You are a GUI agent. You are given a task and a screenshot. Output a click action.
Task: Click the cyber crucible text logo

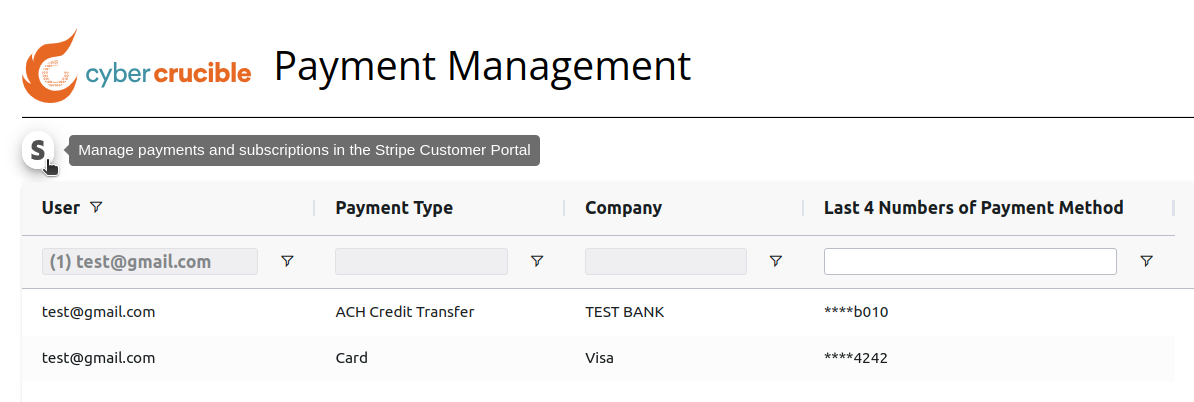coord(168,74)
